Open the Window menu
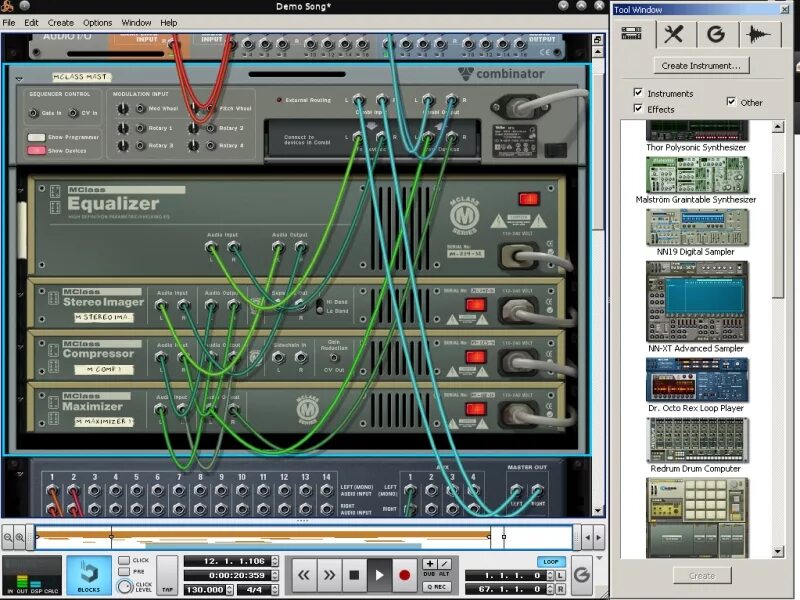800x600 pixels. [136, 22]
